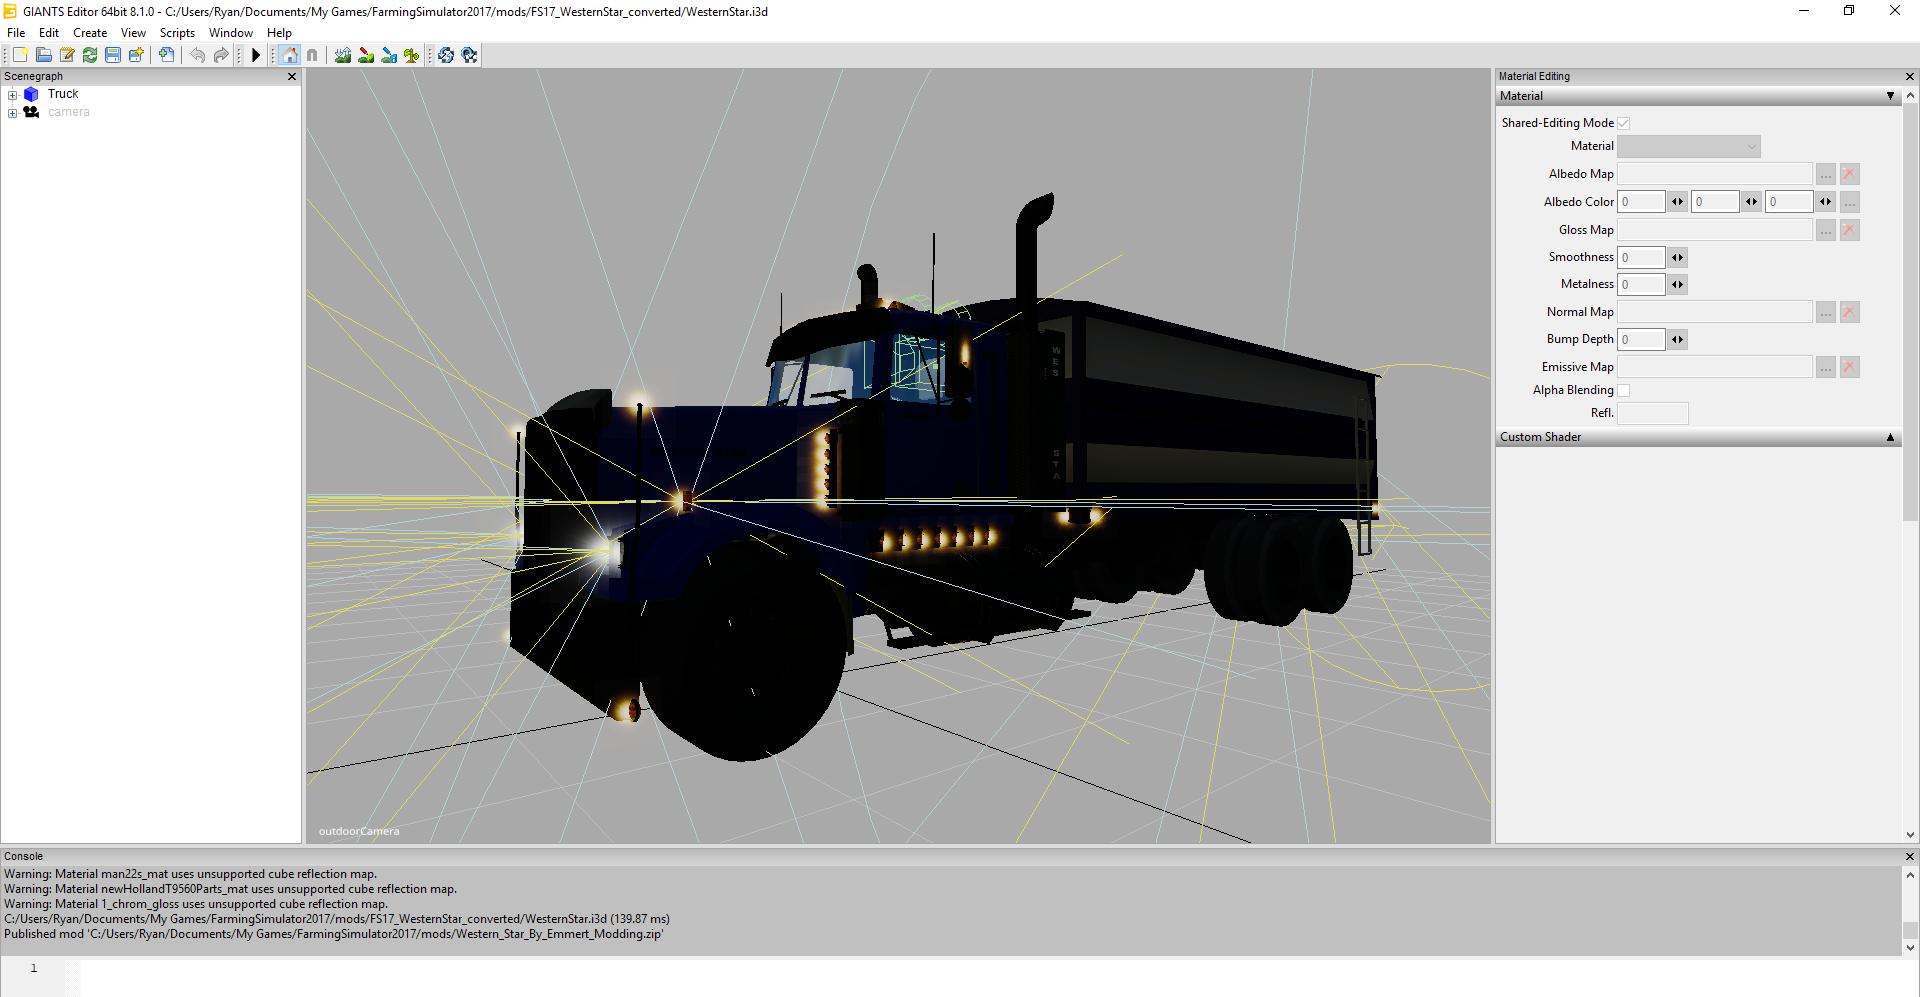The height and width of the screenshot is (997, 1920).
Task: Open the Scripts menu
Action: tap(177, 33)
